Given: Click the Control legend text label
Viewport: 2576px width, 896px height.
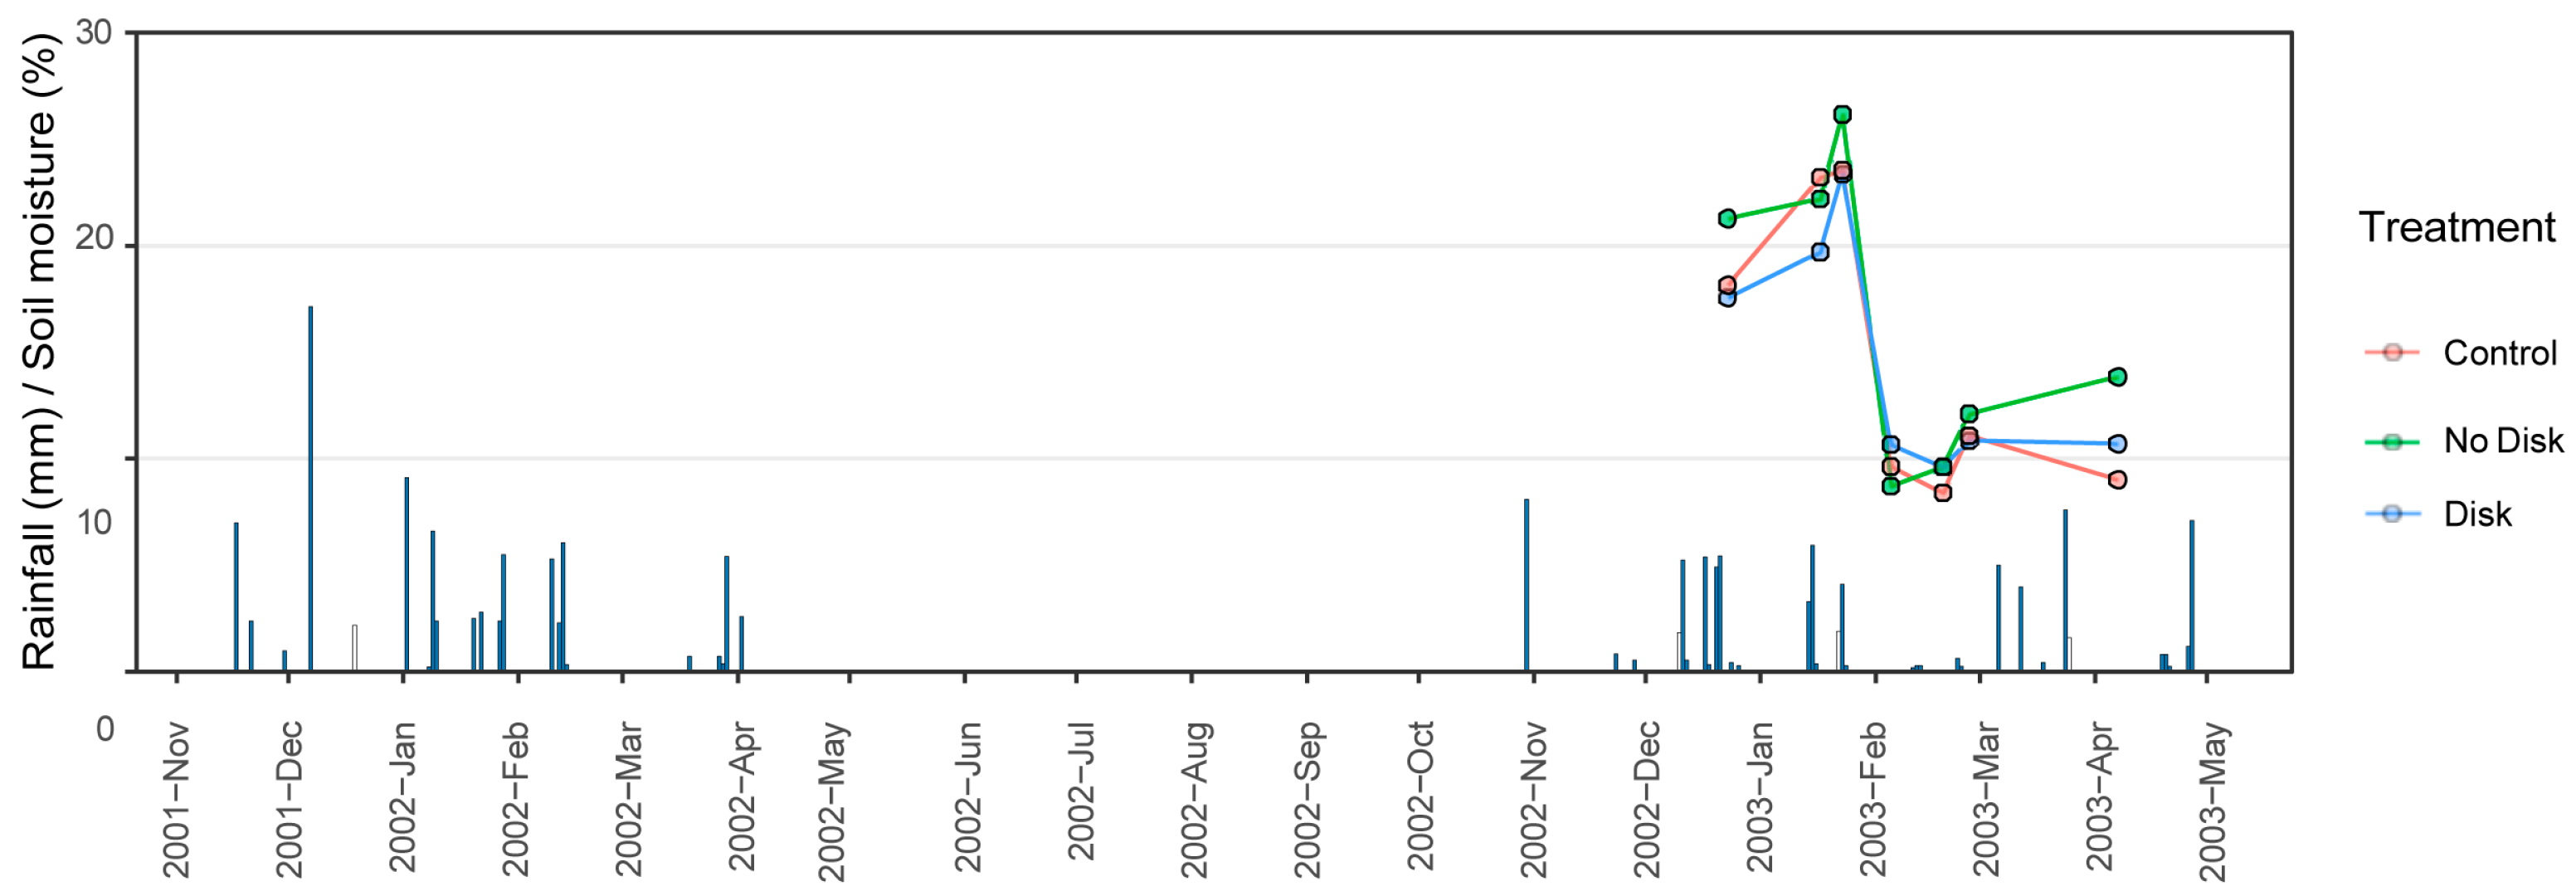Looking at the screenshot, I should pos(2499,353).
